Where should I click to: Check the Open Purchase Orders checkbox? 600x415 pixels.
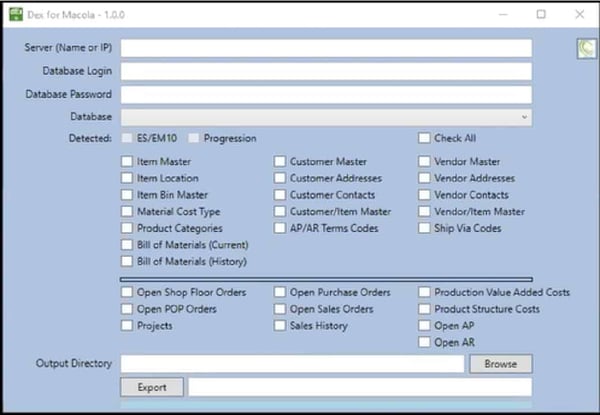pos(280,292)
